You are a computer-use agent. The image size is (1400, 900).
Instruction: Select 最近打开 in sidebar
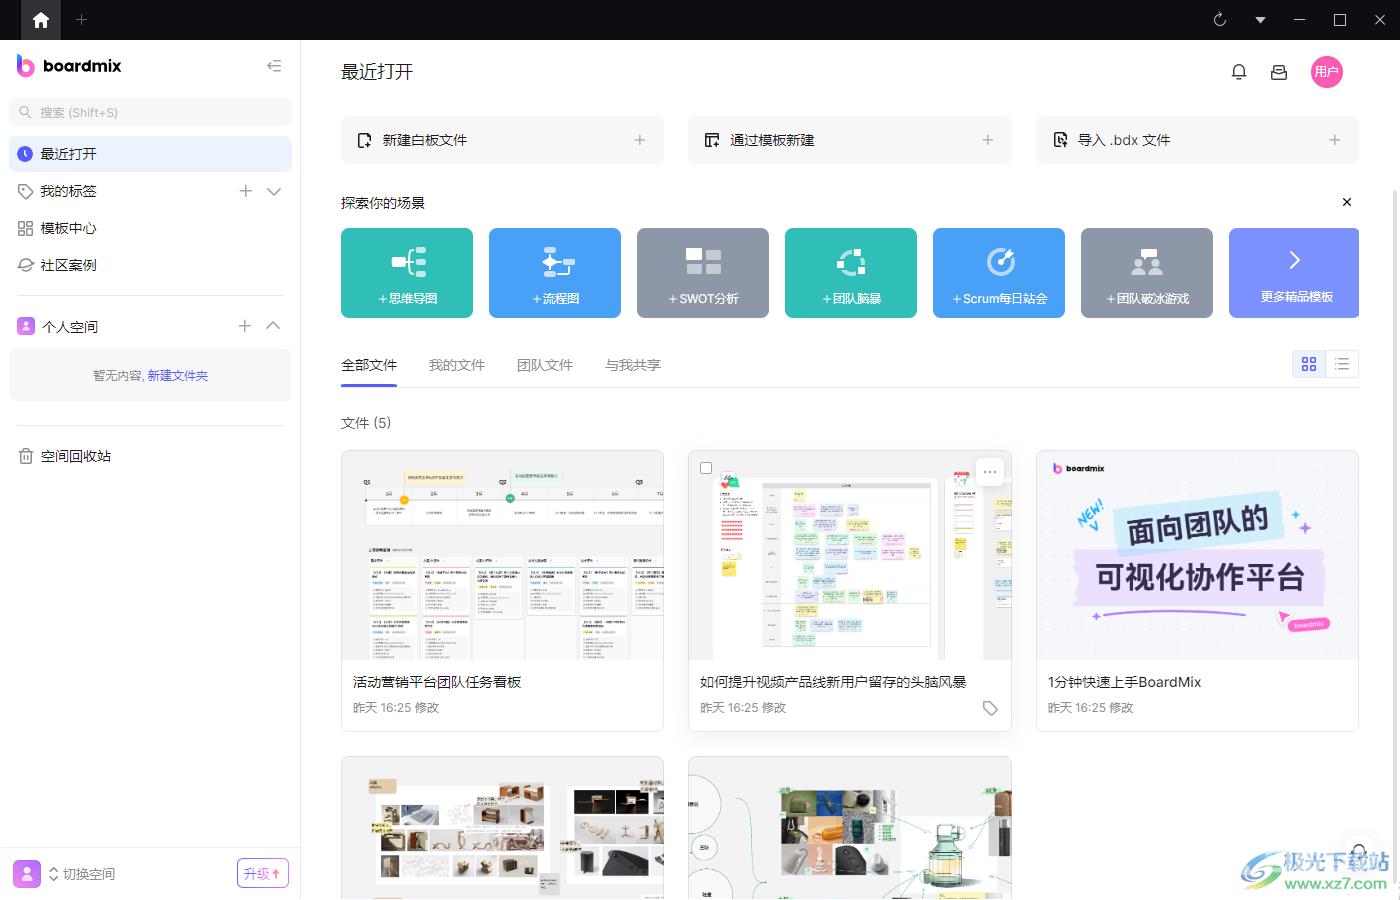click(151, 154)
